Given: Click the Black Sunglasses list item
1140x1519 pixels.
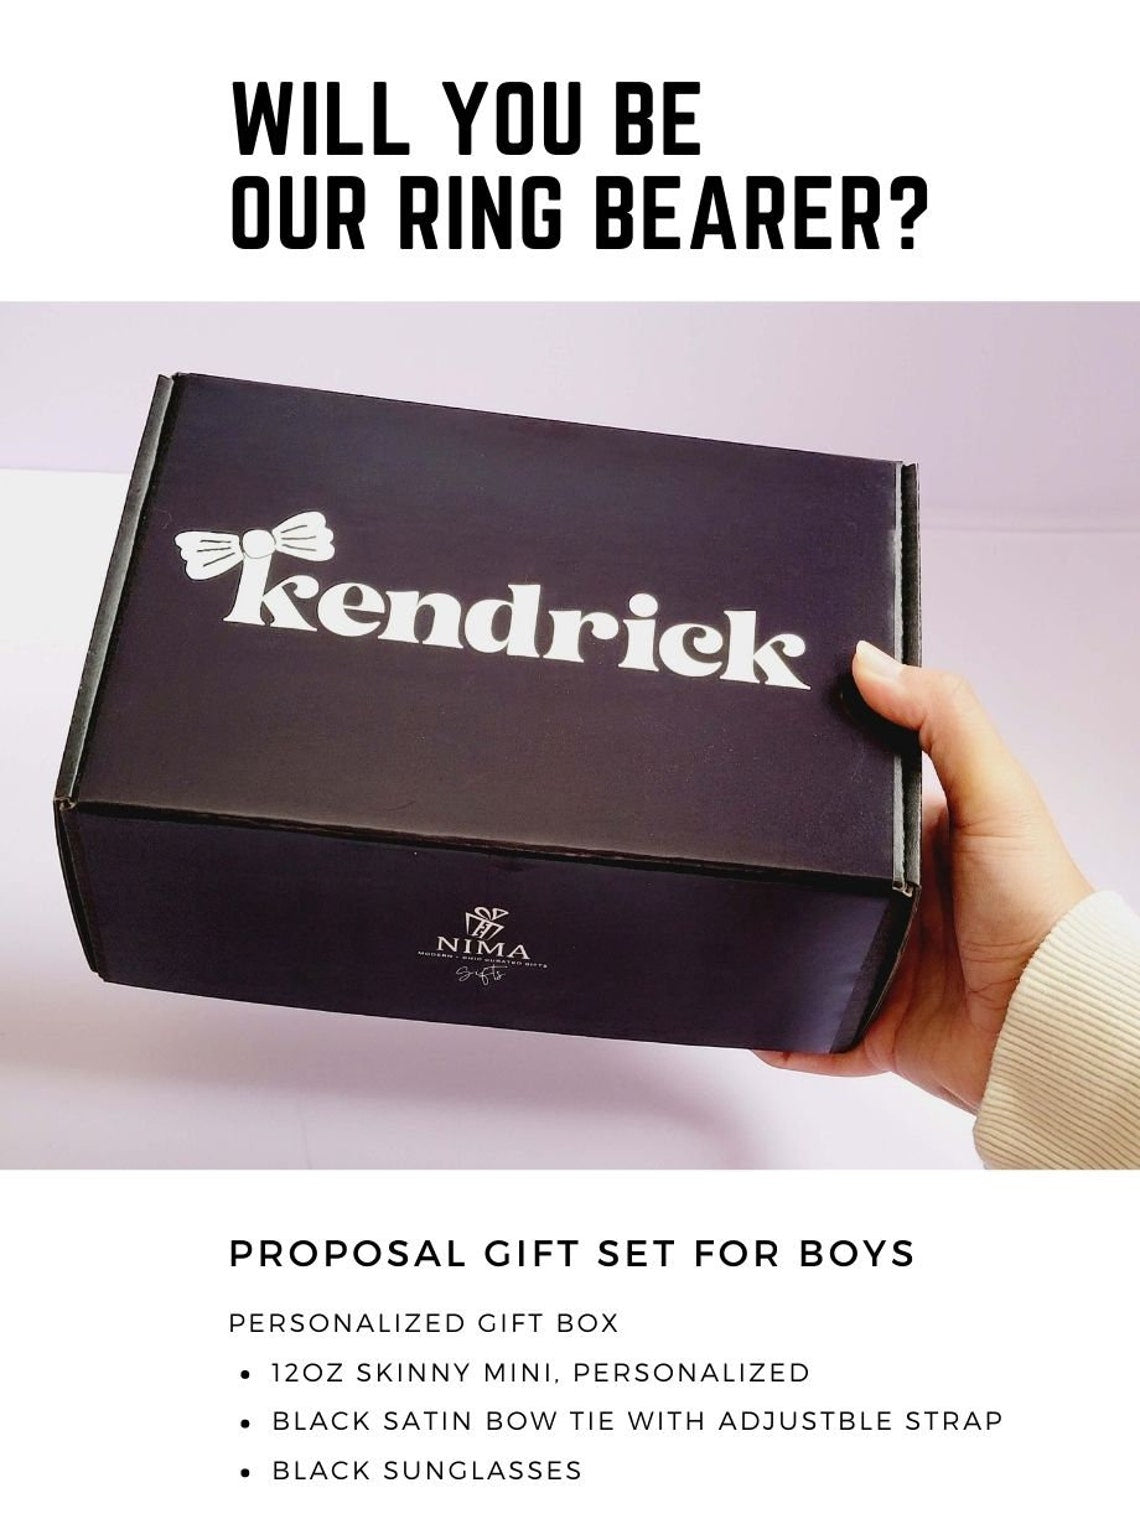Looking at the screenshot, I should pyautogui.click(x=427, y=1471).
